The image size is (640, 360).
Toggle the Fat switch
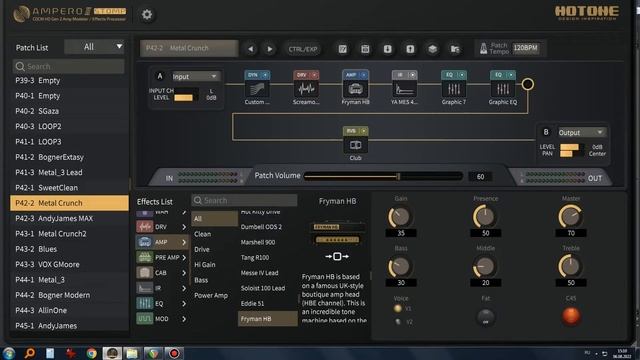[486, 317]
